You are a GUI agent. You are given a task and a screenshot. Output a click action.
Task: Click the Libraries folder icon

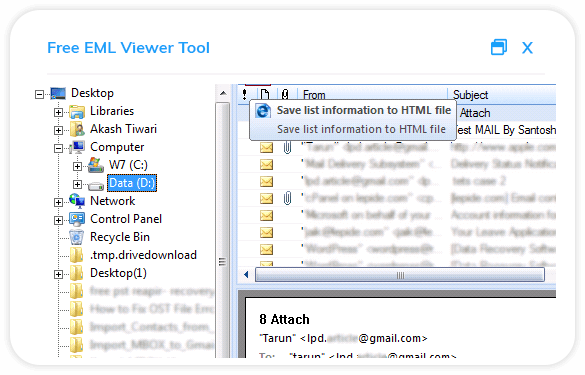[x=77, y=112]
